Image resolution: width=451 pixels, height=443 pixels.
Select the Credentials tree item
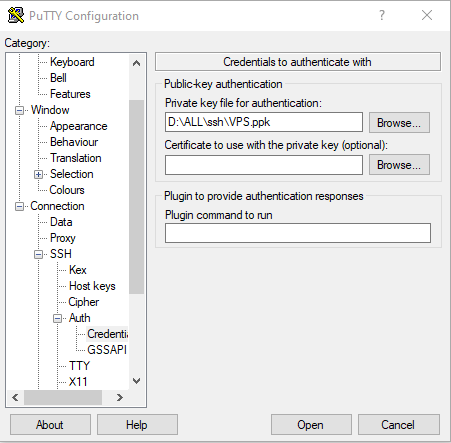107,334
